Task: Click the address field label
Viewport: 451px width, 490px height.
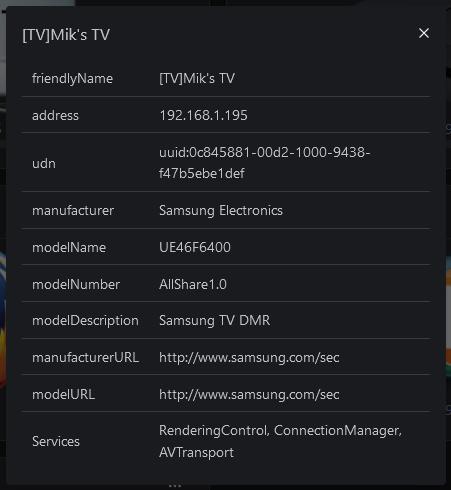Action: 55,115
